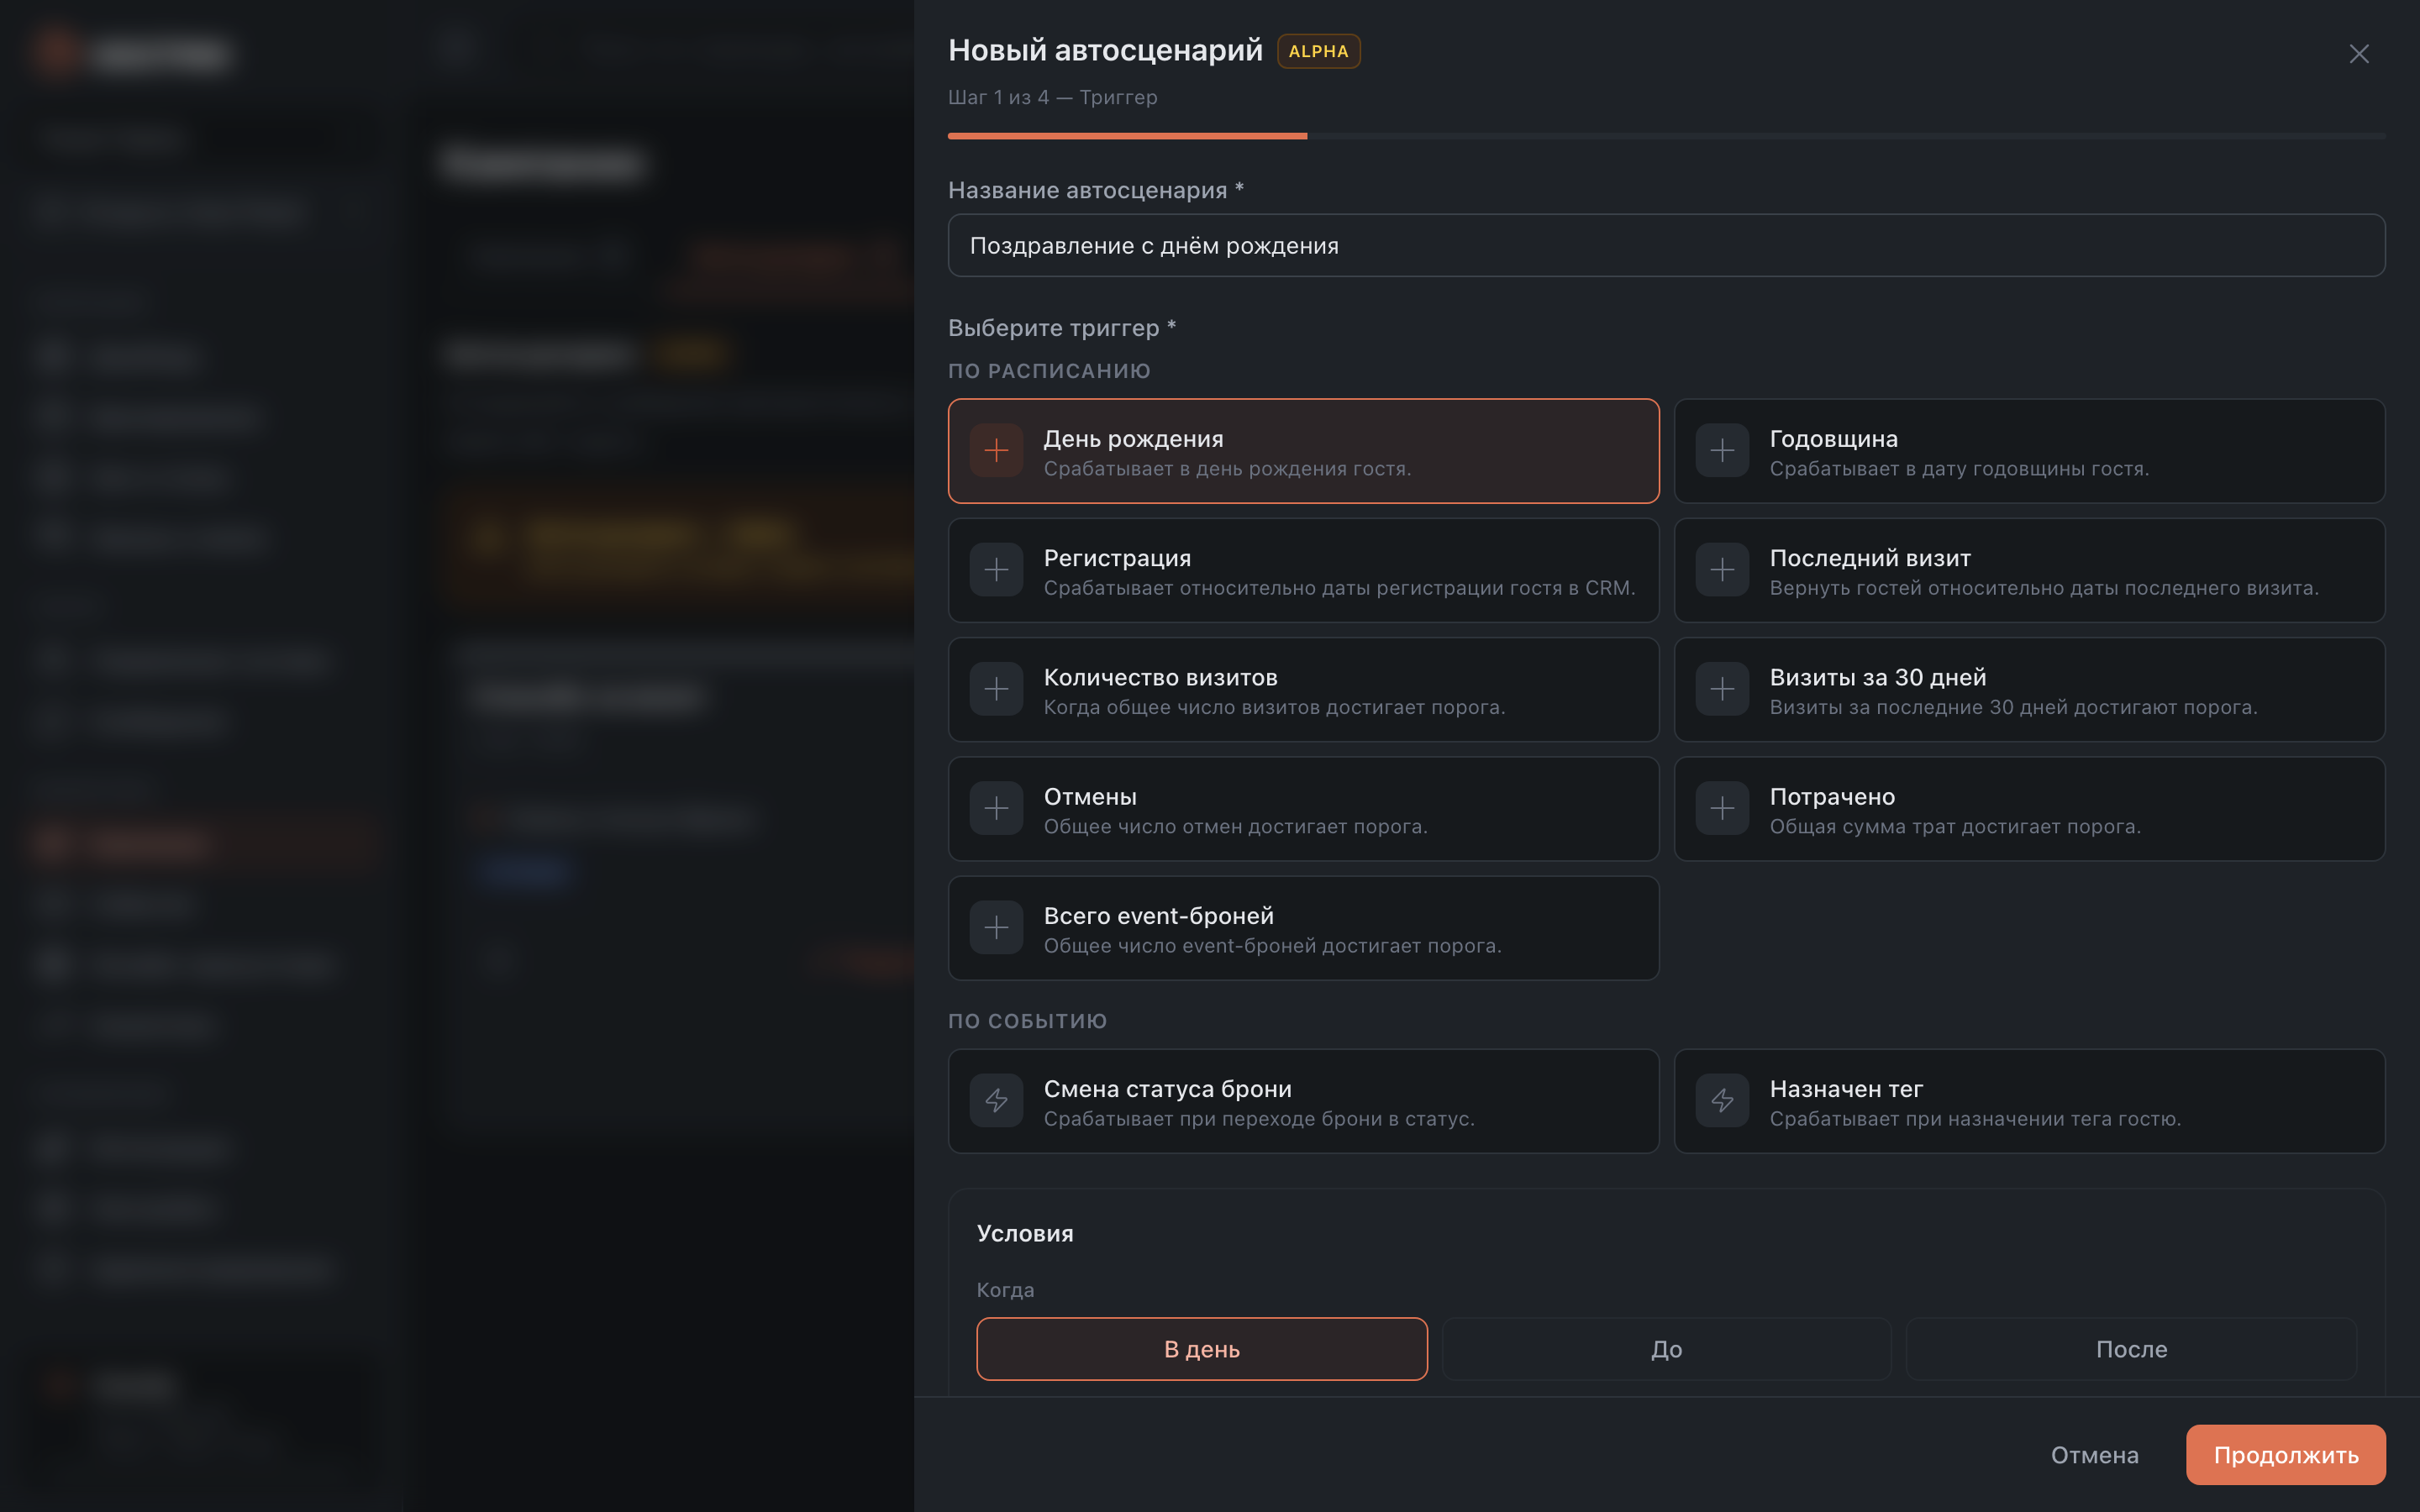2420x1512 pixels.
Task: Choose the Отмены trigger card
Action: point(1303,809)
